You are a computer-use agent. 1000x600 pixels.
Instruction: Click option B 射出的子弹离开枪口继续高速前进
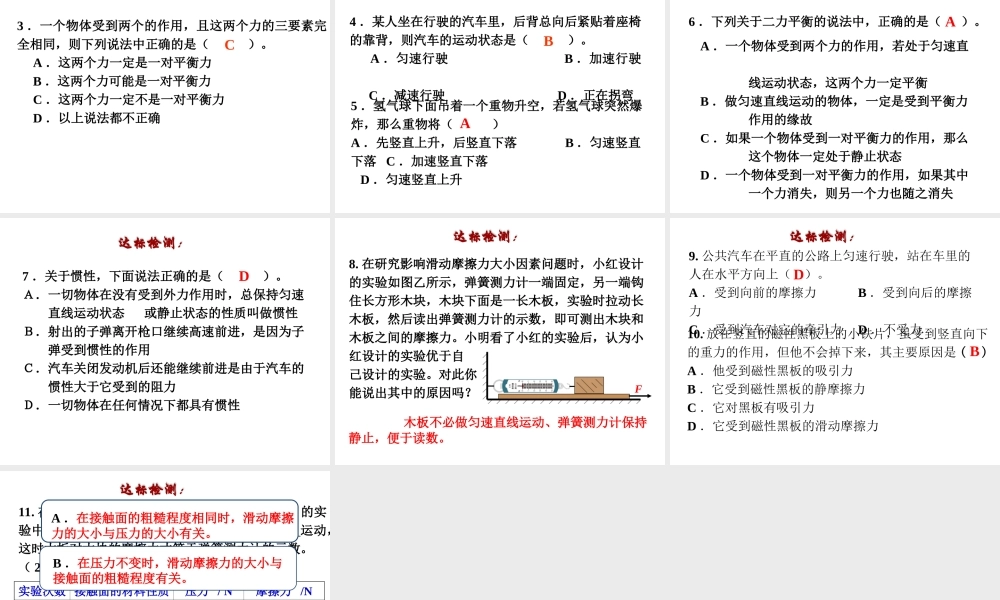pyautogui.click(x=164, y=340)
